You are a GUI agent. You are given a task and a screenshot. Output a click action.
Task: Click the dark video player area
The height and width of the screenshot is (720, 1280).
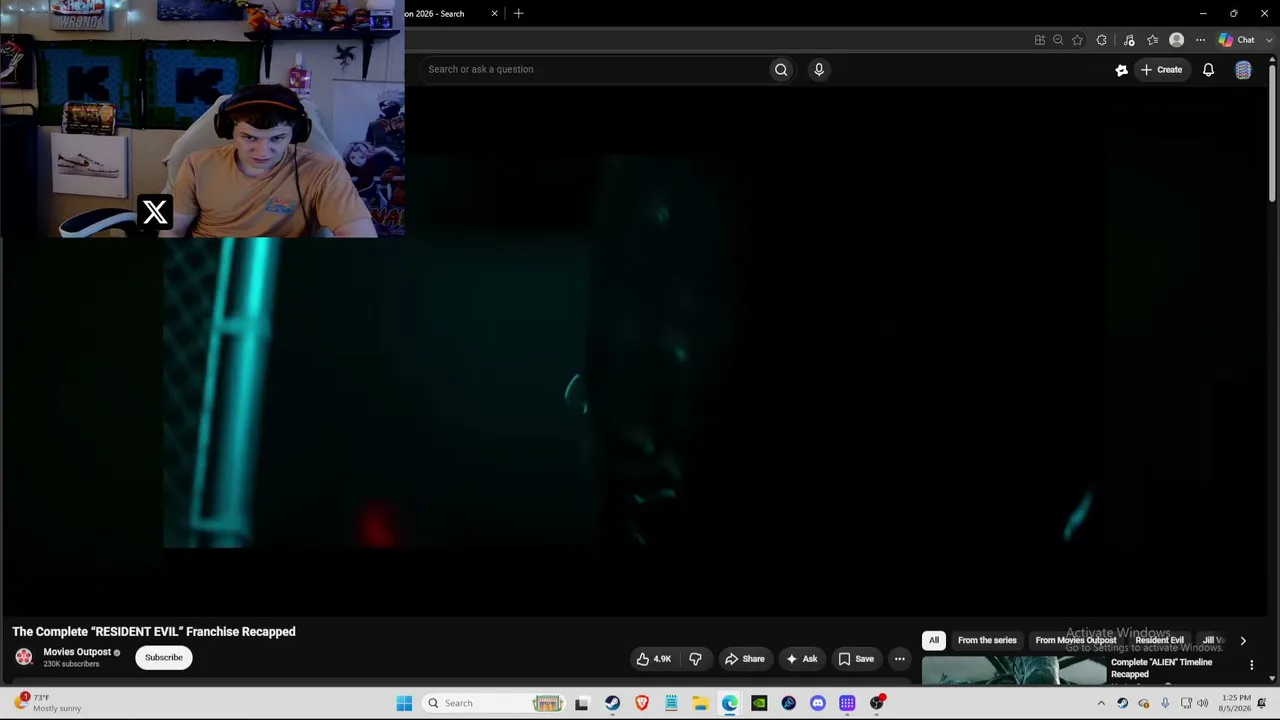[x=635, y=350]
